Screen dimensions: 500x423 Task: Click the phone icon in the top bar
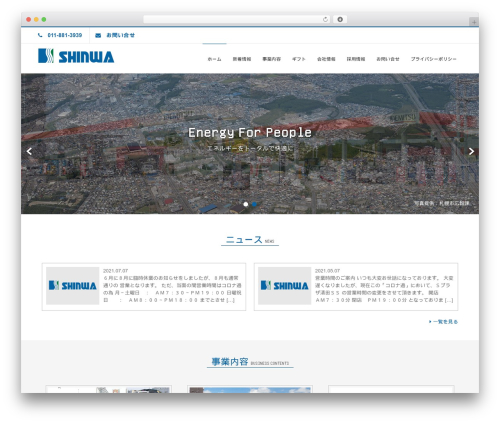(40, 35)
